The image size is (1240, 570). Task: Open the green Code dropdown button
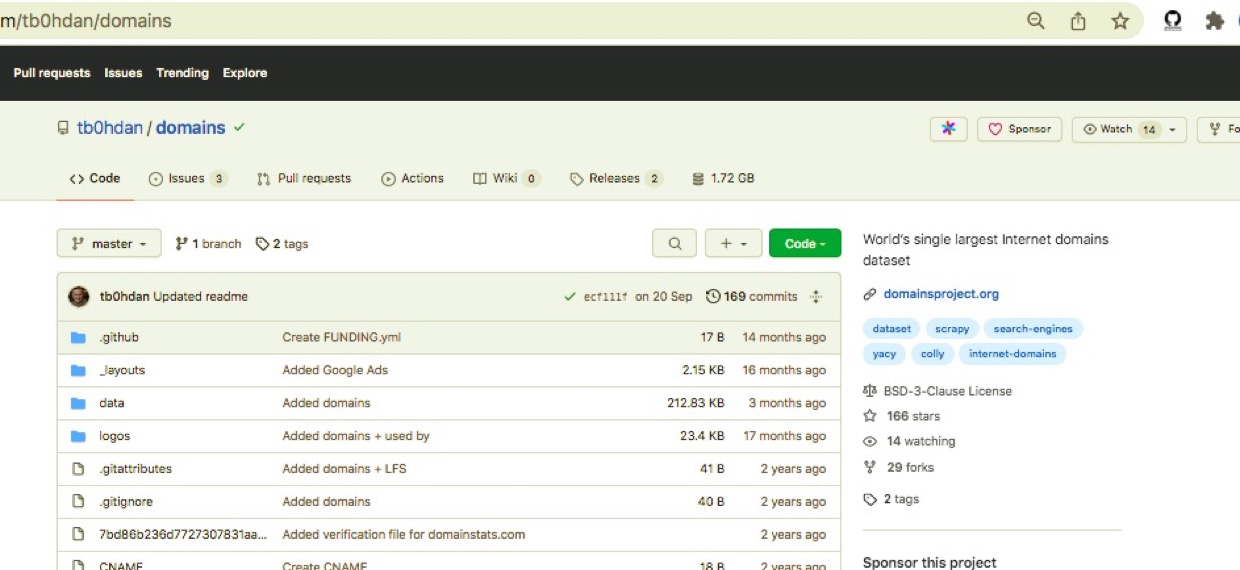point(805,243)
